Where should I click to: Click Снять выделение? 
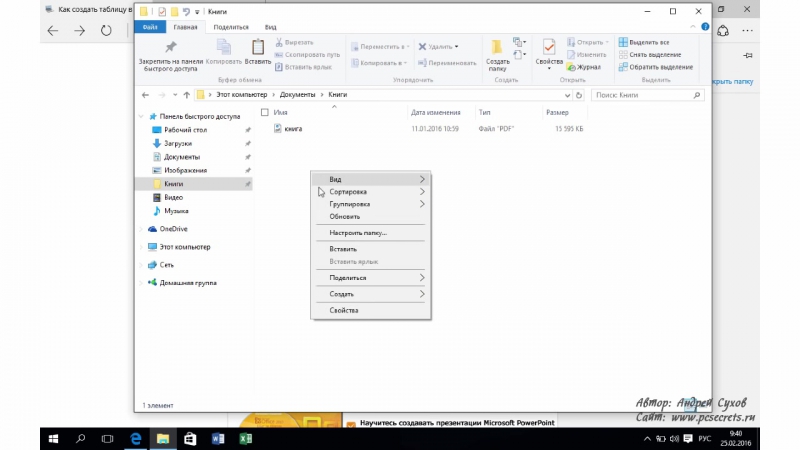650,55
